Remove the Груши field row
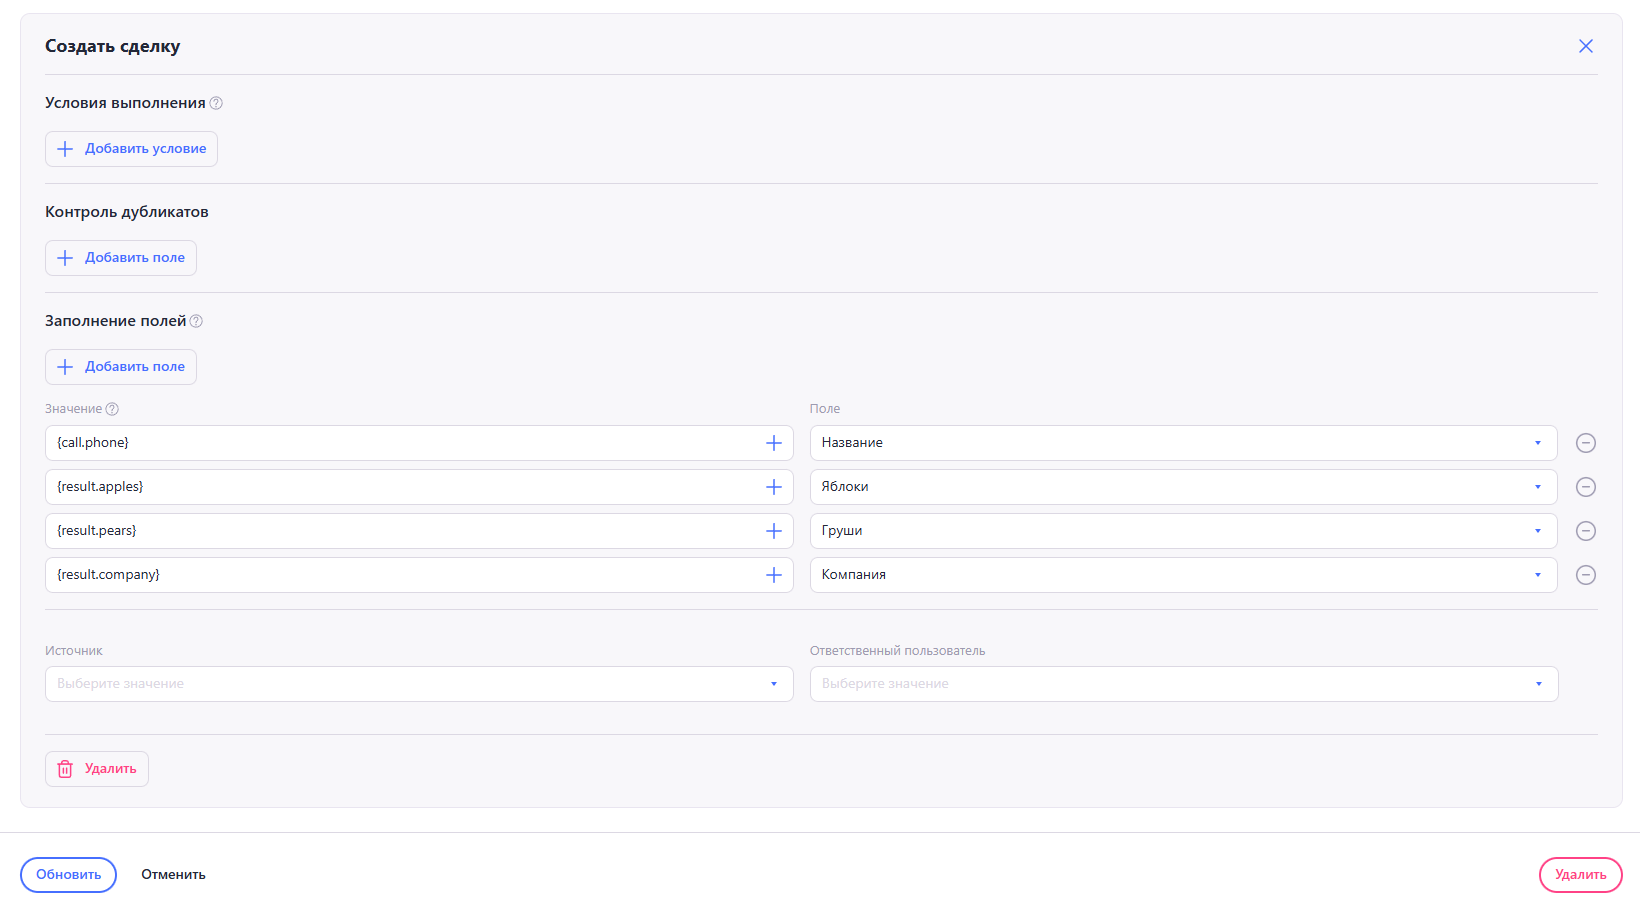 (x=1585, y=531)
